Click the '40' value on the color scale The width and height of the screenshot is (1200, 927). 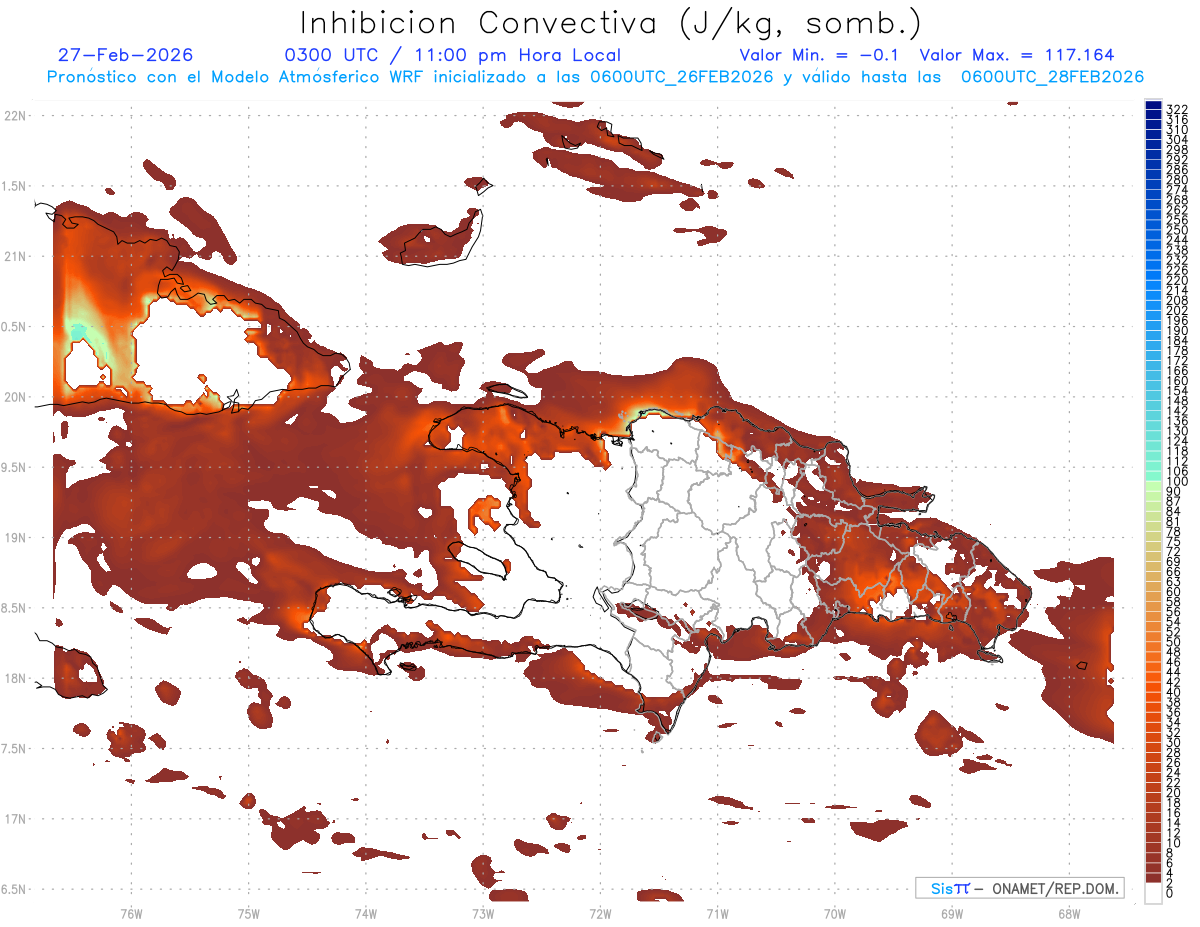pyautogui.click(x=1174, y=693)
